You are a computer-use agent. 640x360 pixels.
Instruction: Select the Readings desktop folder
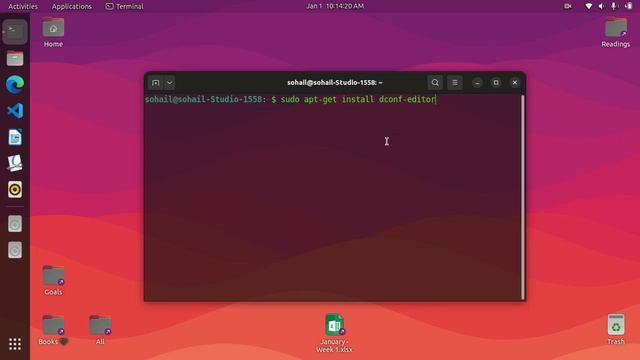(616, 33)
